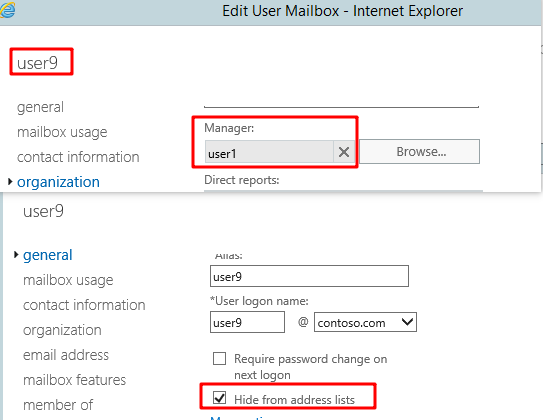543x420 pixels.
Task: Click the User logon name field
Action: pos(247,322)
